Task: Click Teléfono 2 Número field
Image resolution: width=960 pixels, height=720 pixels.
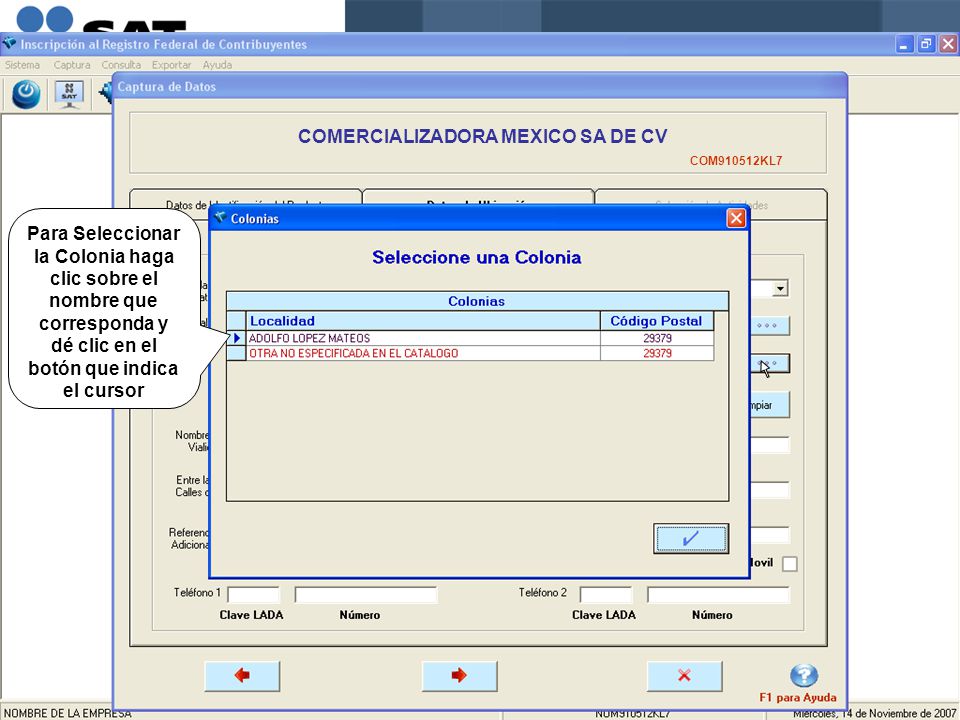Action: [x=718, y=594]
